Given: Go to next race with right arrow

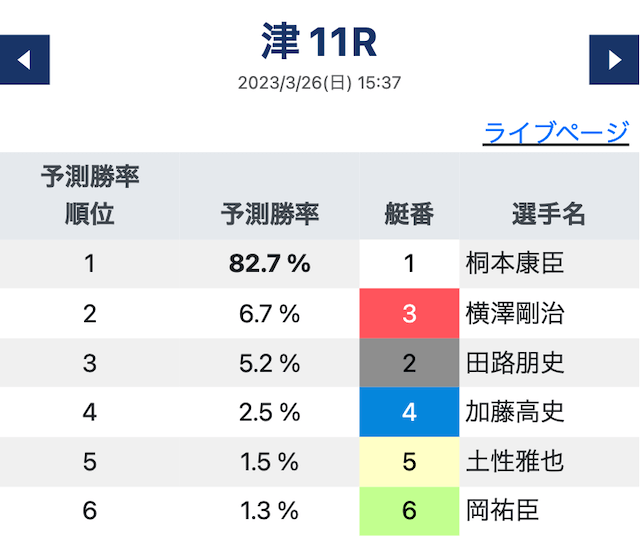Looking at the screenshot, I should 614,60.
